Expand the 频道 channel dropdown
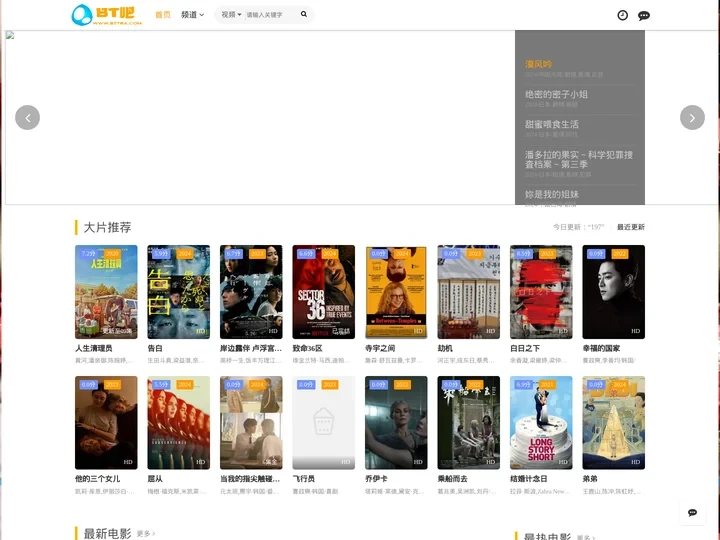Screen dimensions: 720x540 pyautogui.click(x=192, y=15)
